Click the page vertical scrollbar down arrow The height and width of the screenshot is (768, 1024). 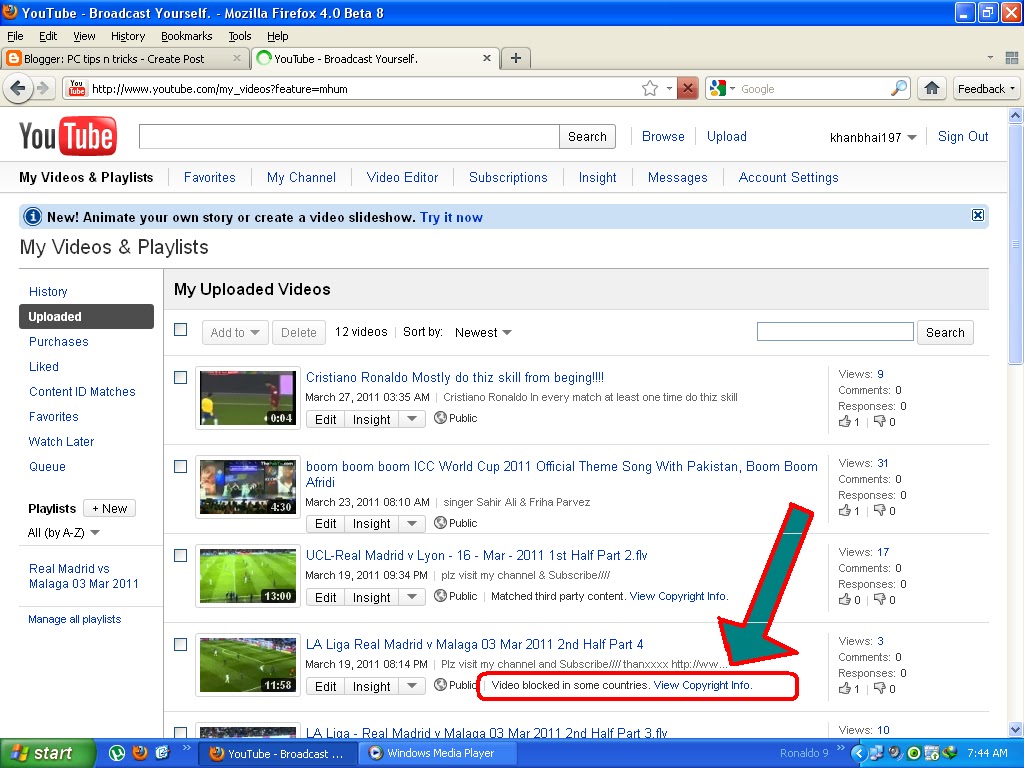point(1015,729)
